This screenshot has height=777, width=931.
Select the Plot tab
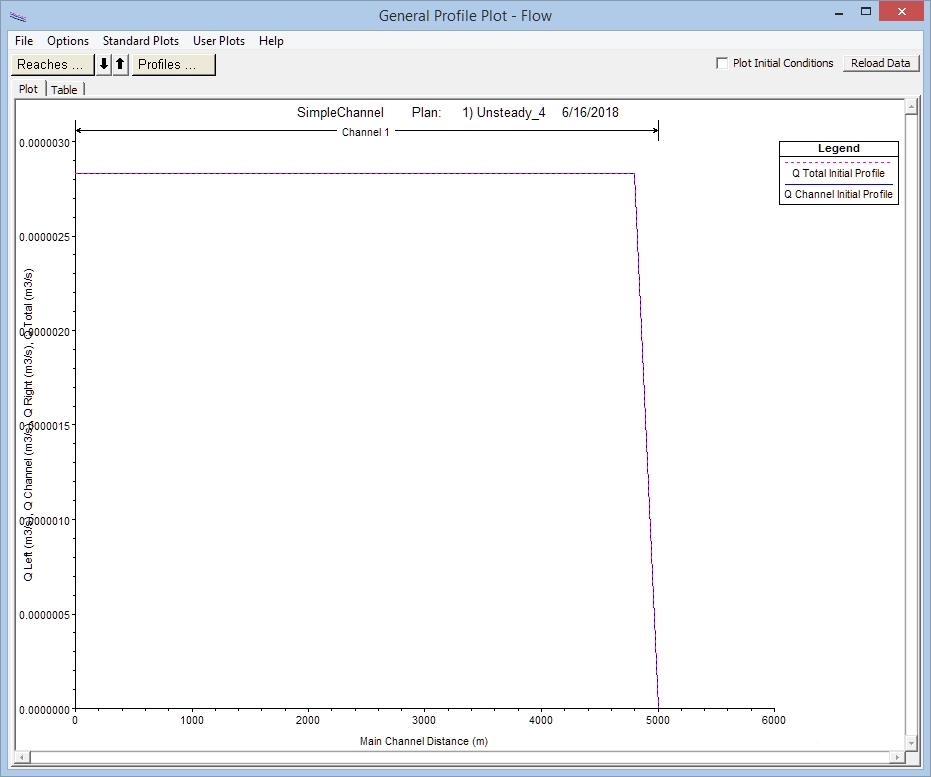pyautogui.click(x=28, y=89)
